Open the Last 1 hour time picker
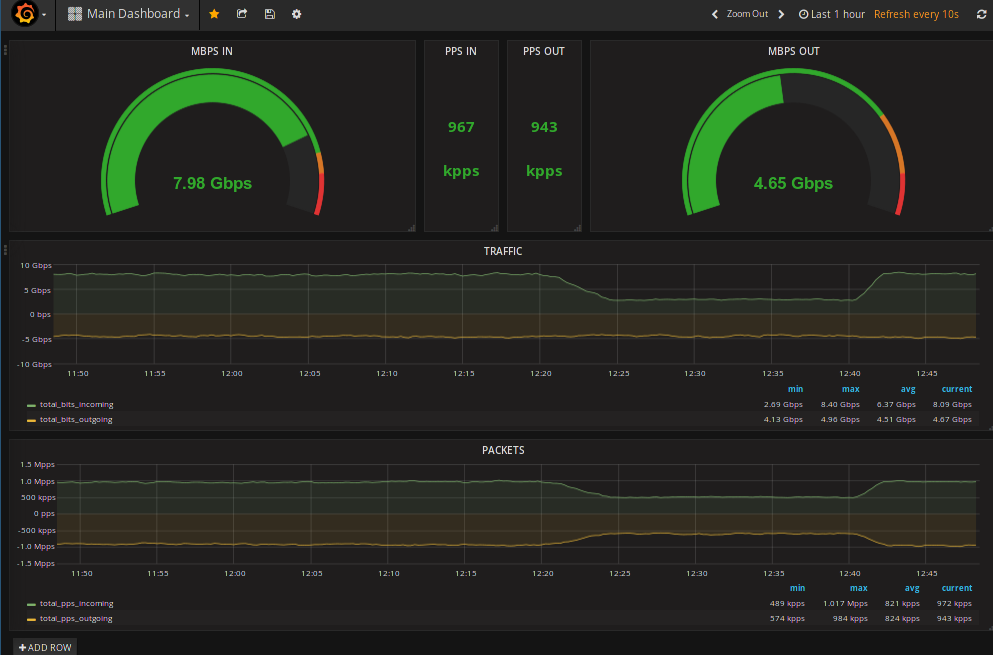The image size is (993, 655). (832, 14)
